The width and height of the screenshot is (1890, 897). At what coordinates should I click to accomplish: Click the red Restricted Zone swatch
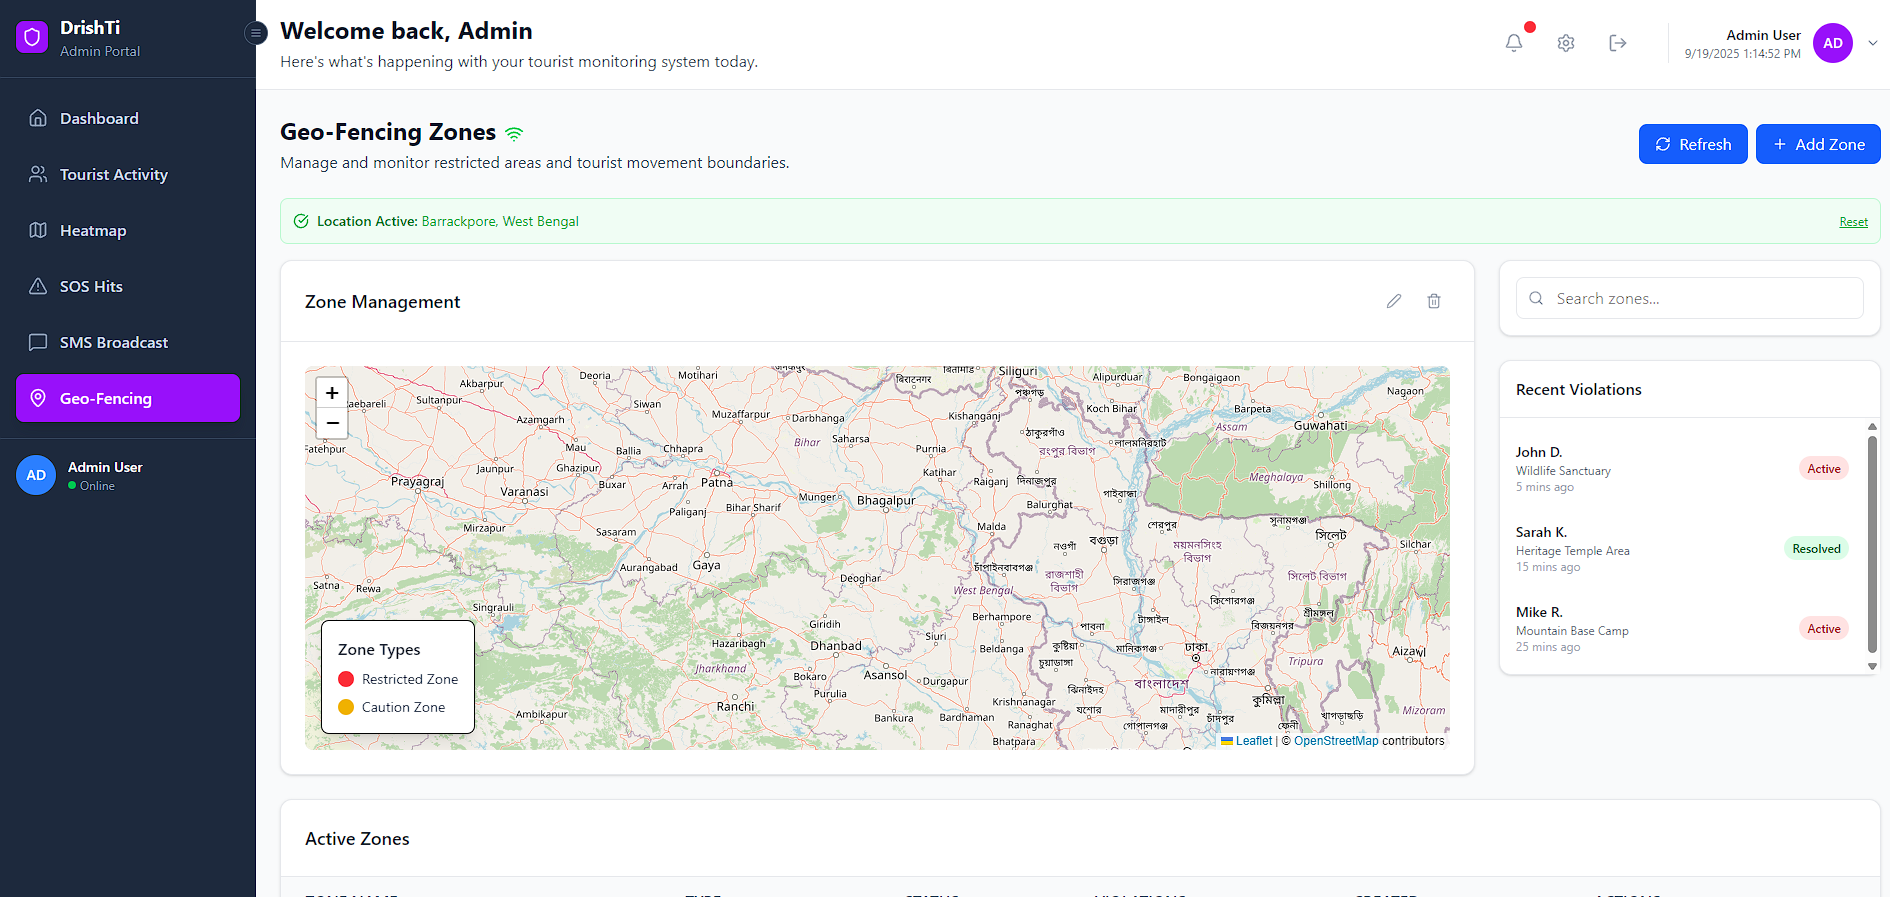[x=346, y=679]
